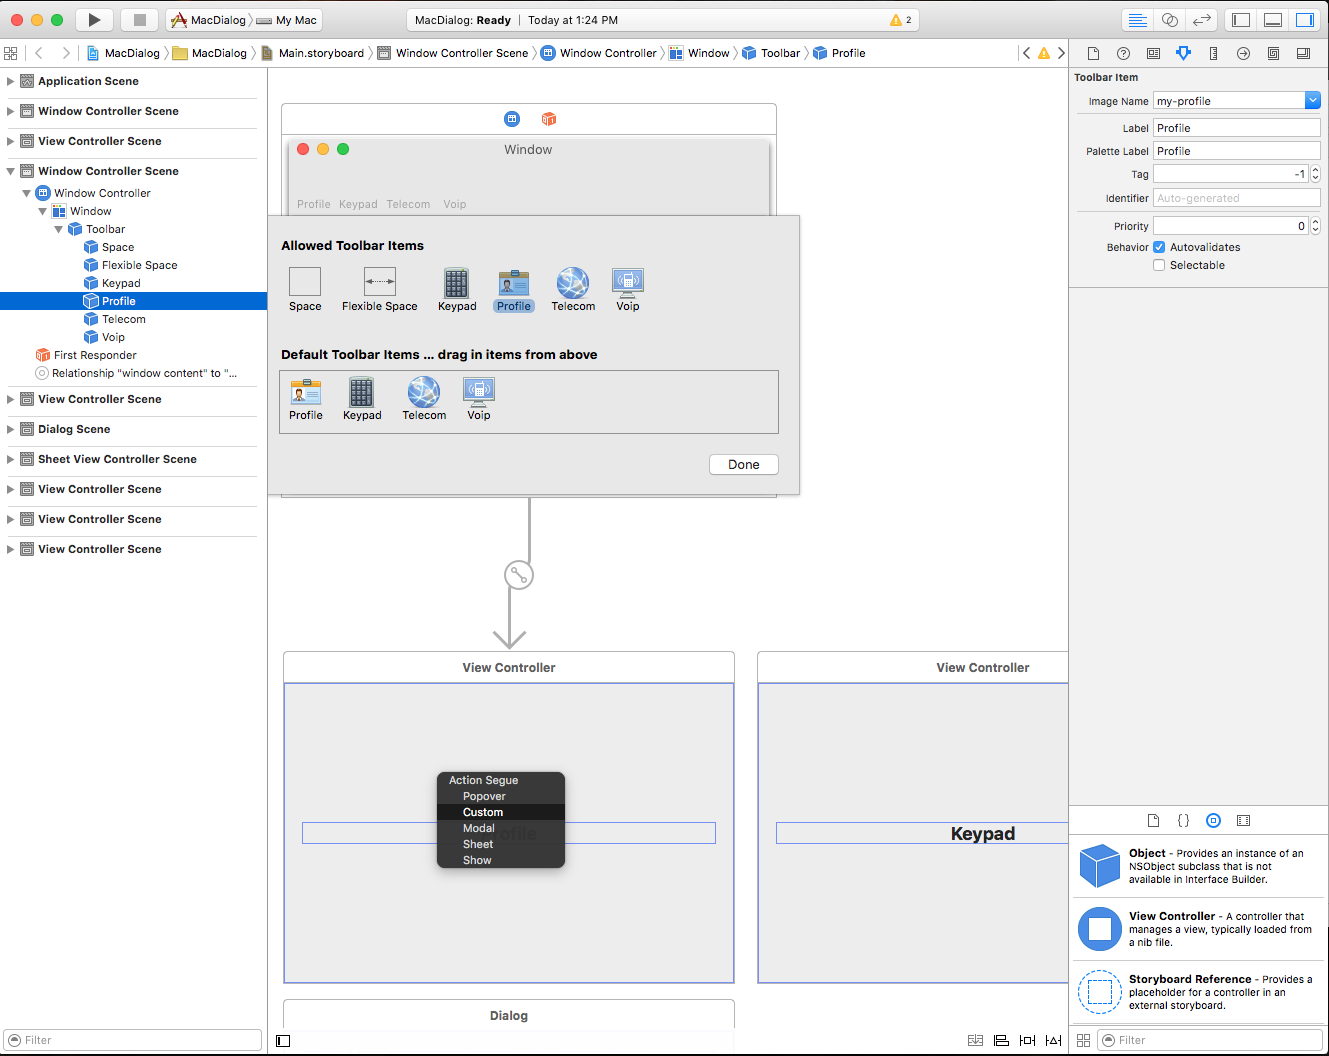This screenshot has height=1056, width=1329.
Task: Disable the Autovalidates checkbox
Action: 1158,247
